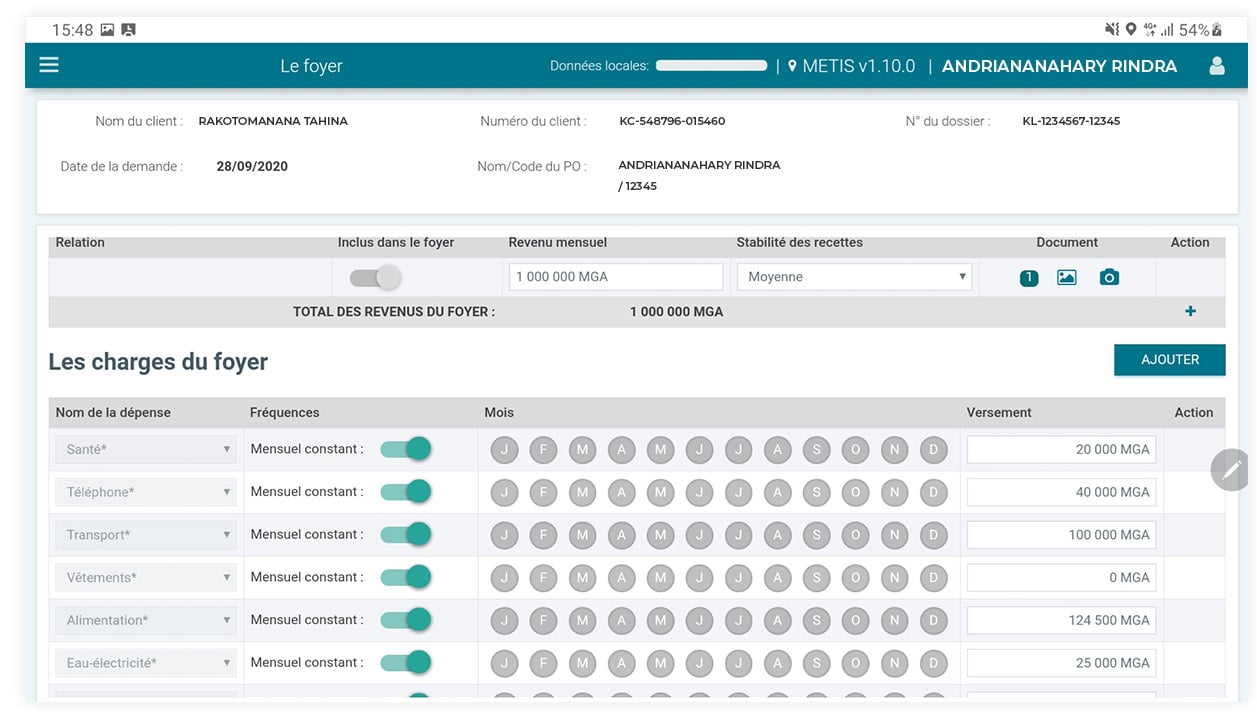Toggle Mensuel constant for Téléphone
This screenshot has width=1257, height=718.
point(406,491)
